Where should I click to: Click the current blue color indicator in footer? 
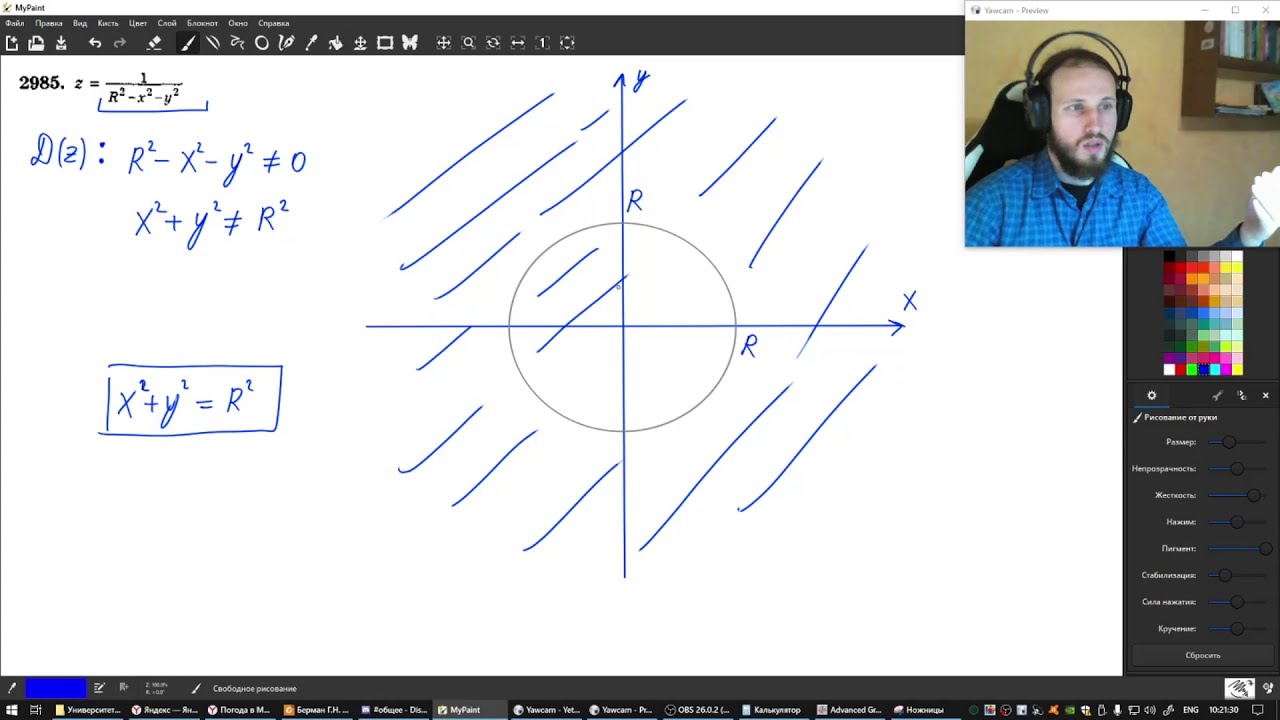(55, 688)
